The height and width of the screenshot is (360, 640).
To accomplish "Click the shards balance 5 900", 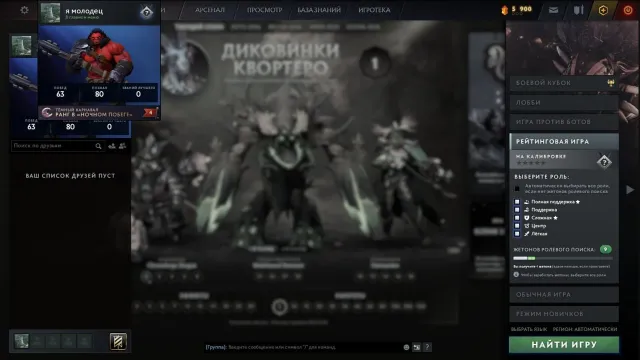I will tap(517, 9).
